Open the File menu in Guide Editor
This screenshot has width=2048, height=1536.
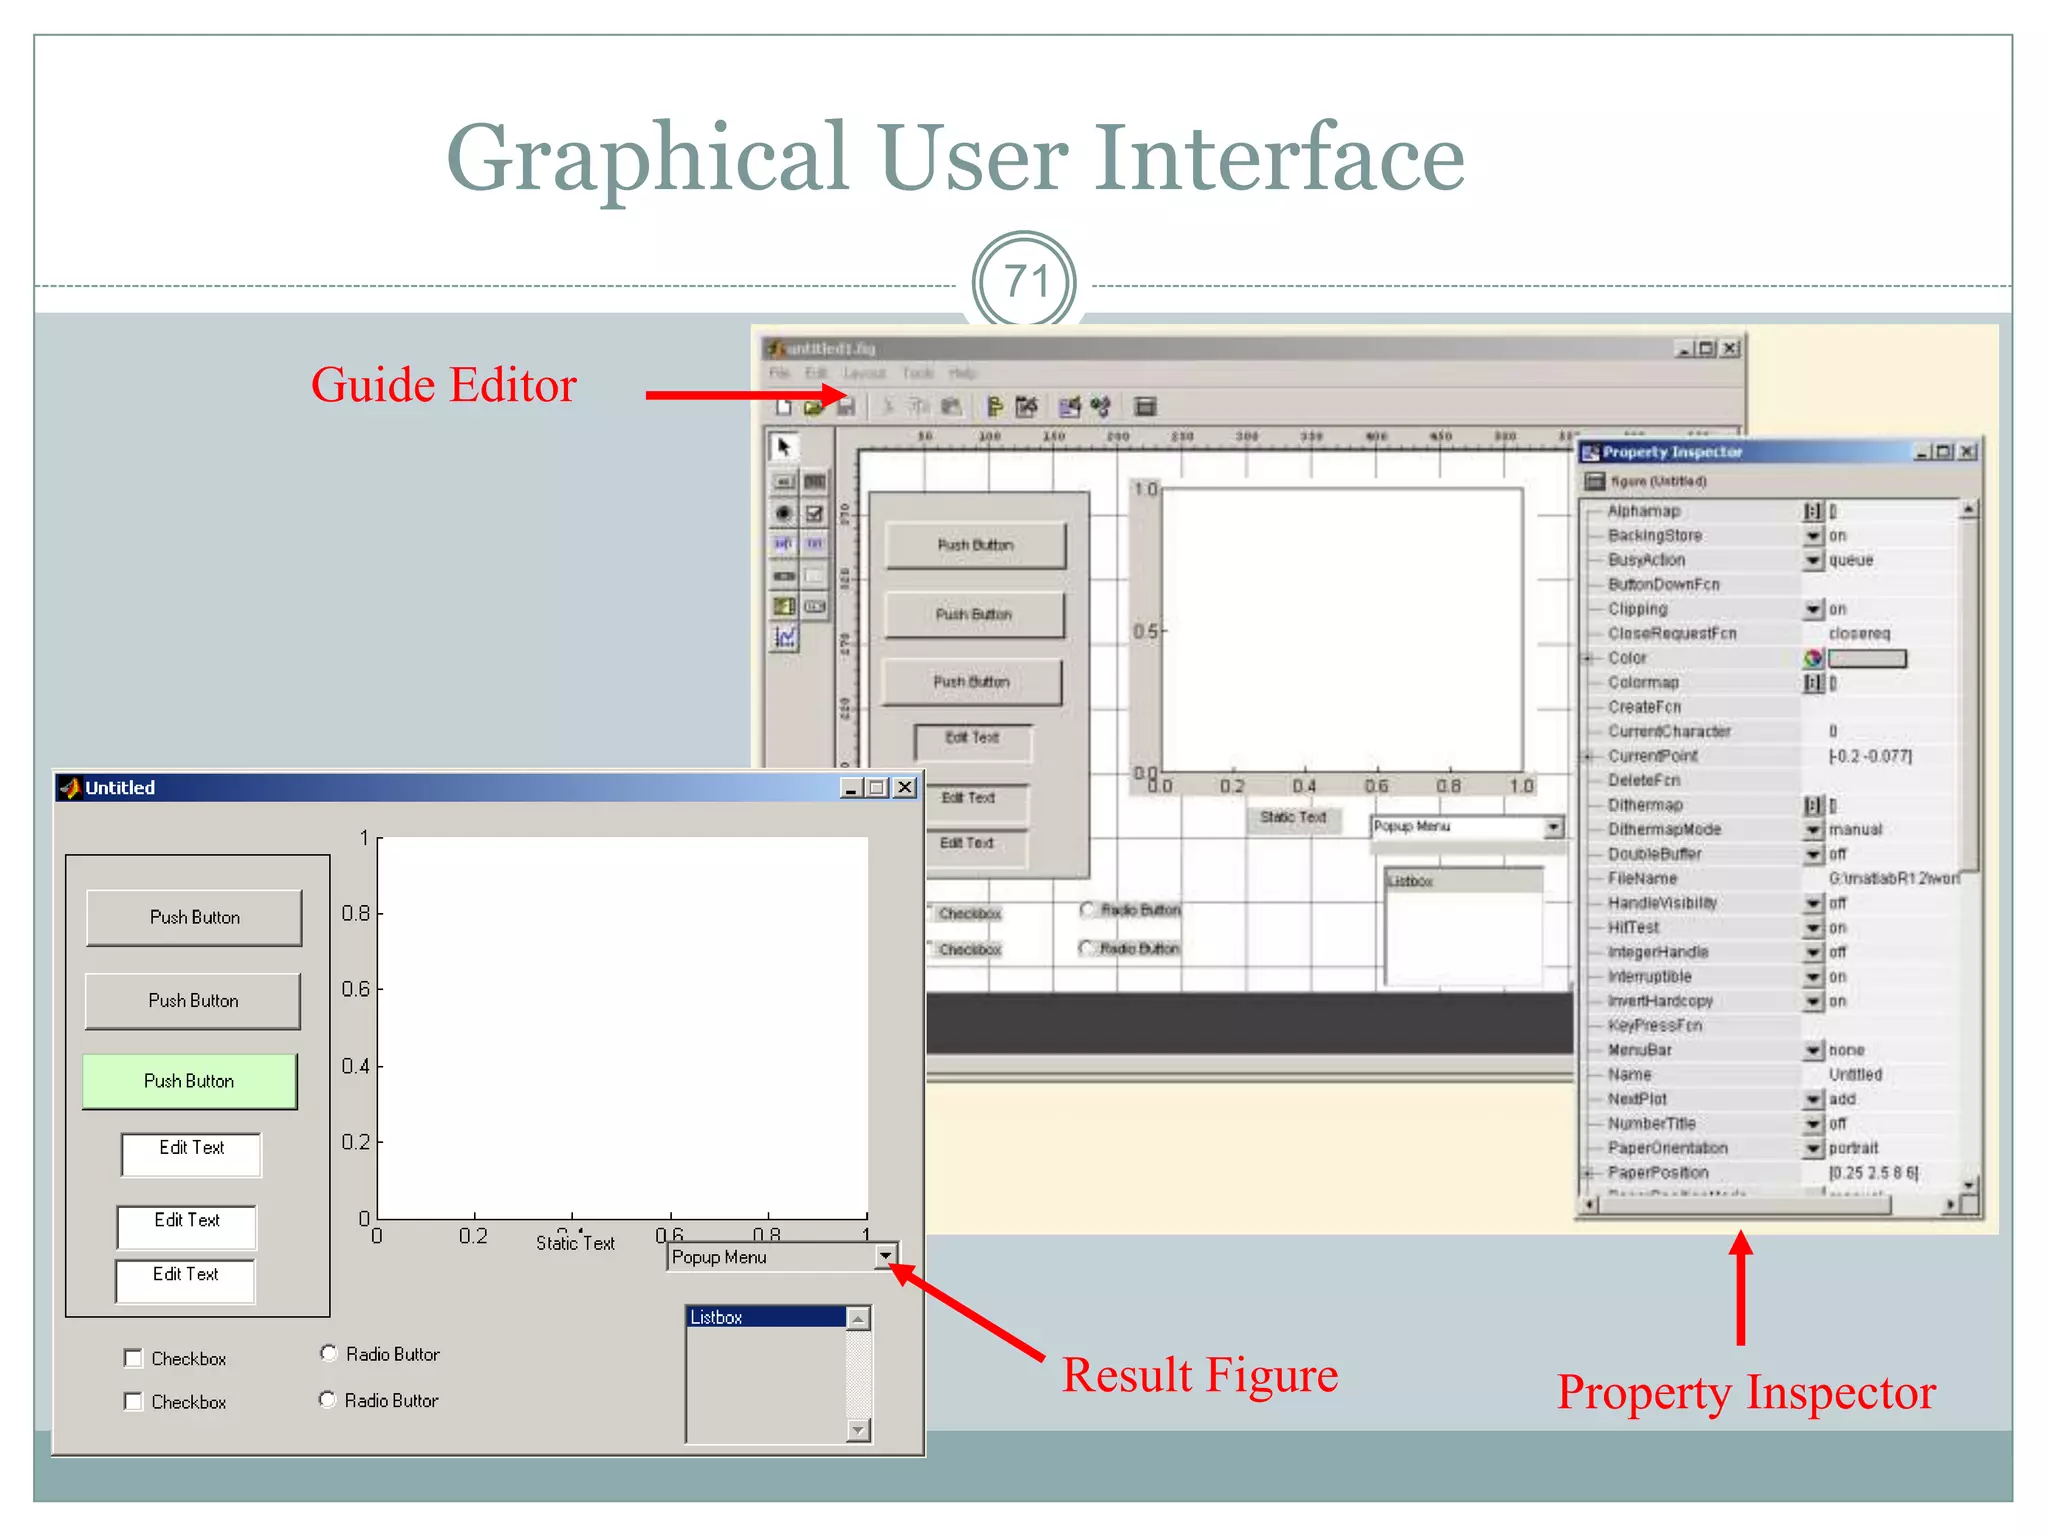[x=779, y=373]
